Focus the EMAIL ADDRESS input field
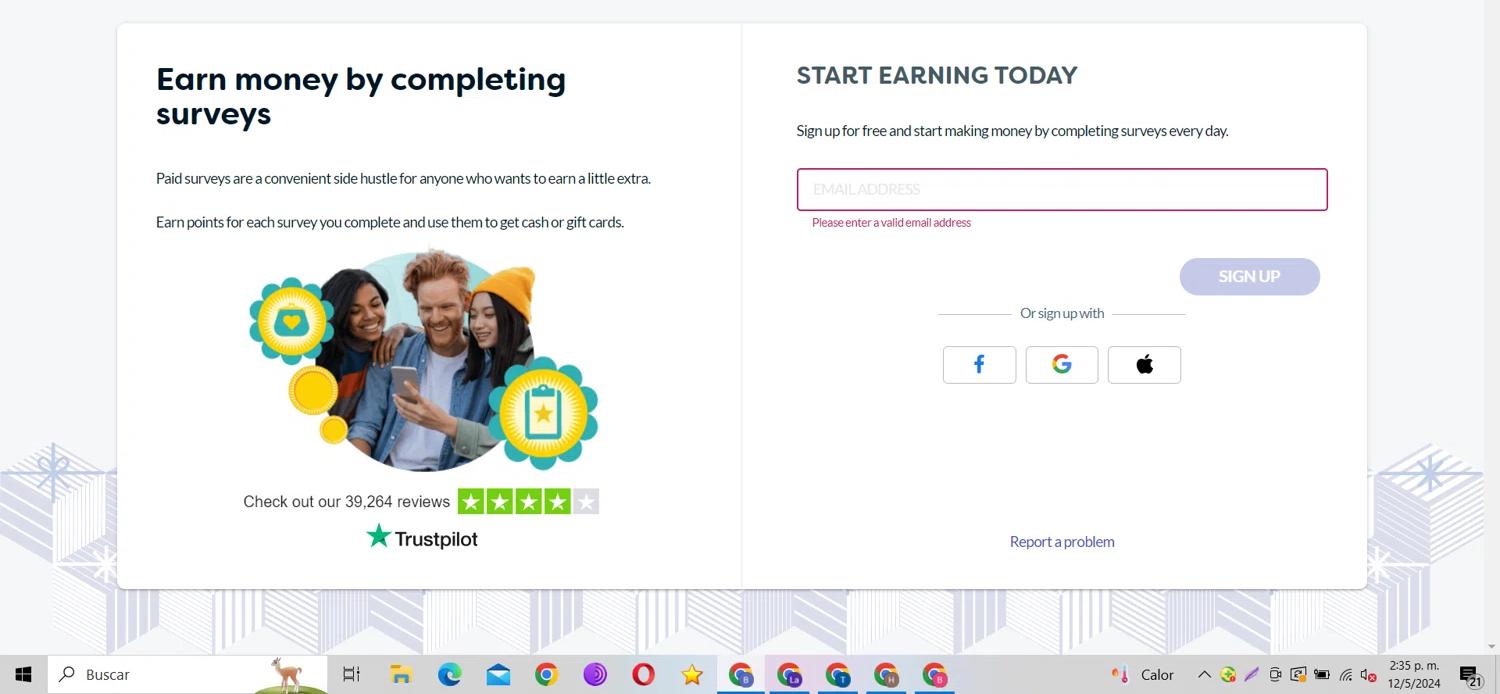The width and height of the screenshot is (1500, 694). click(x=1061, y=190)
